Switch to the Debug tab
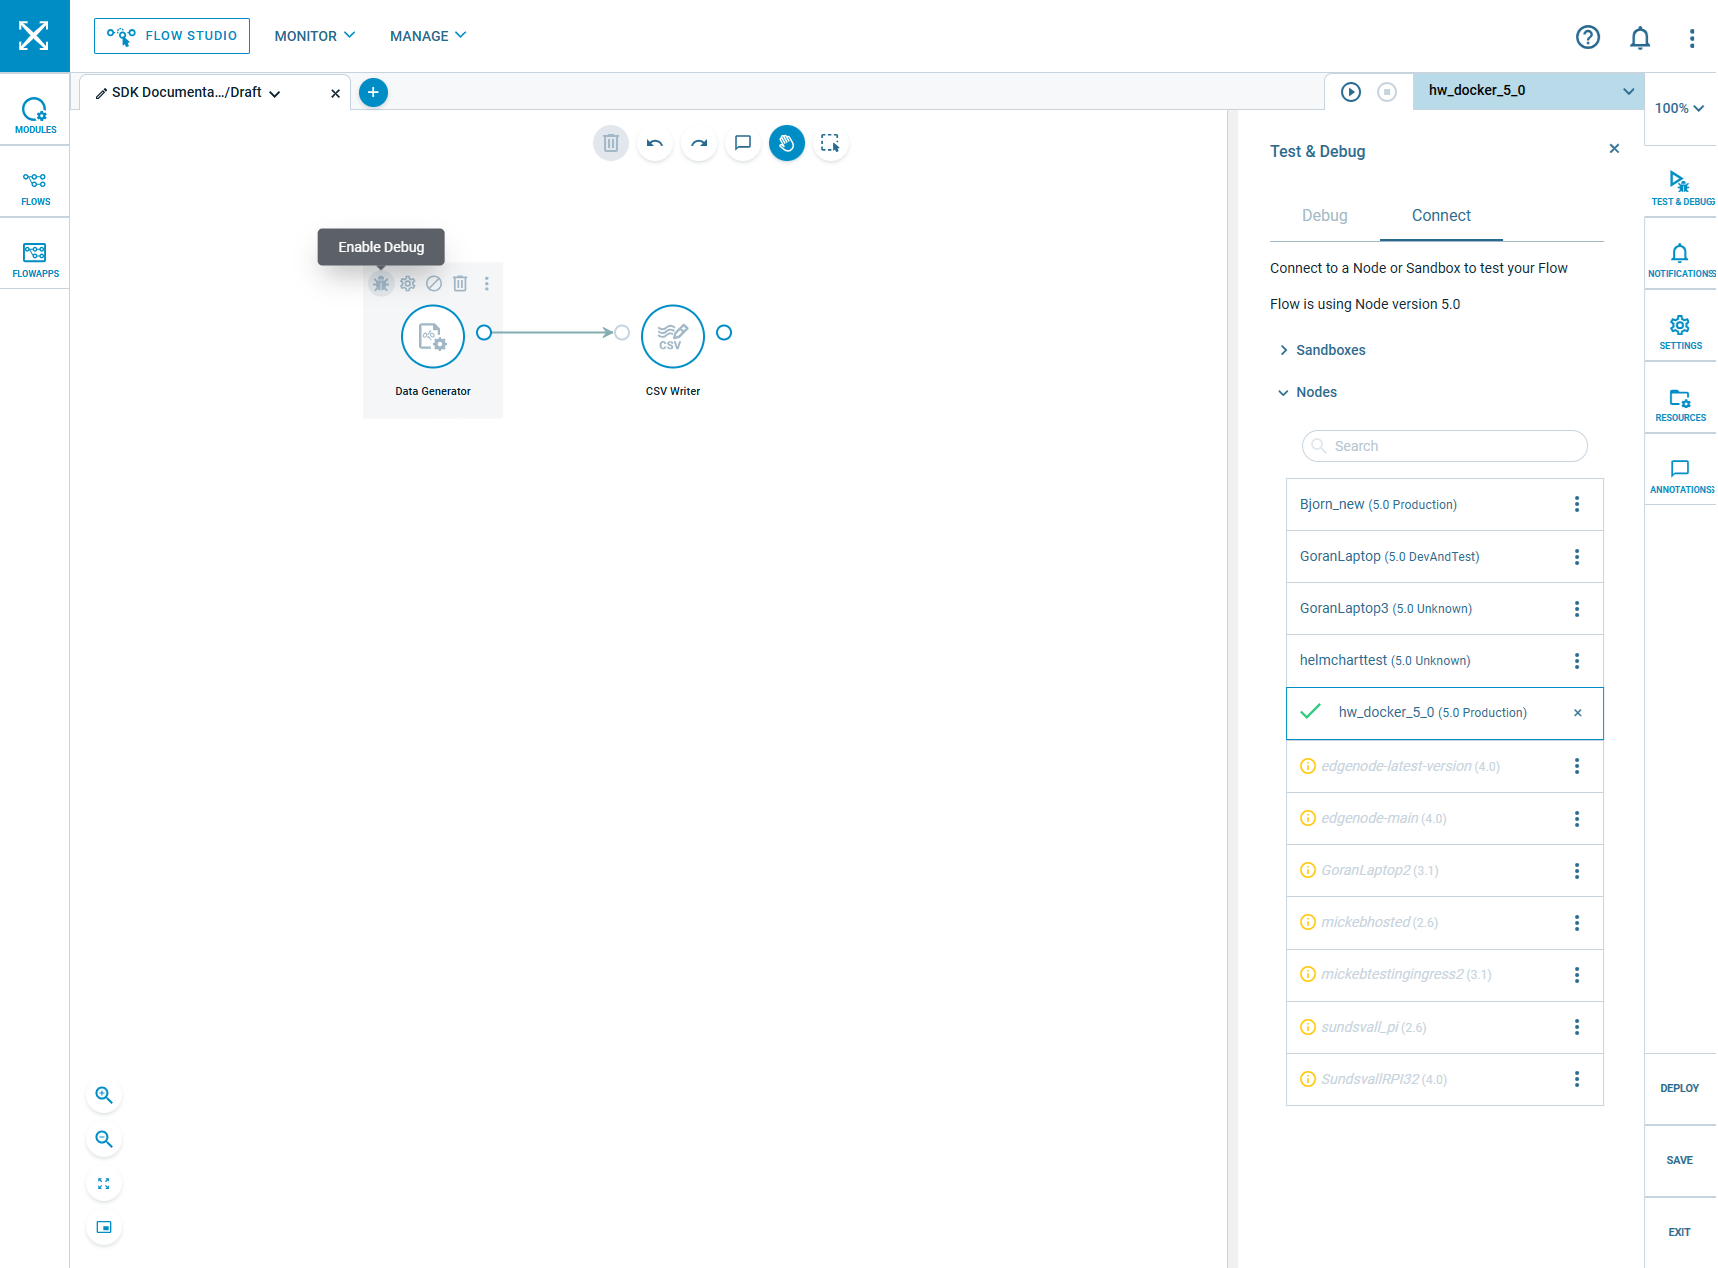Viewport: 1718px width, 1268px height. point(1324,216)
